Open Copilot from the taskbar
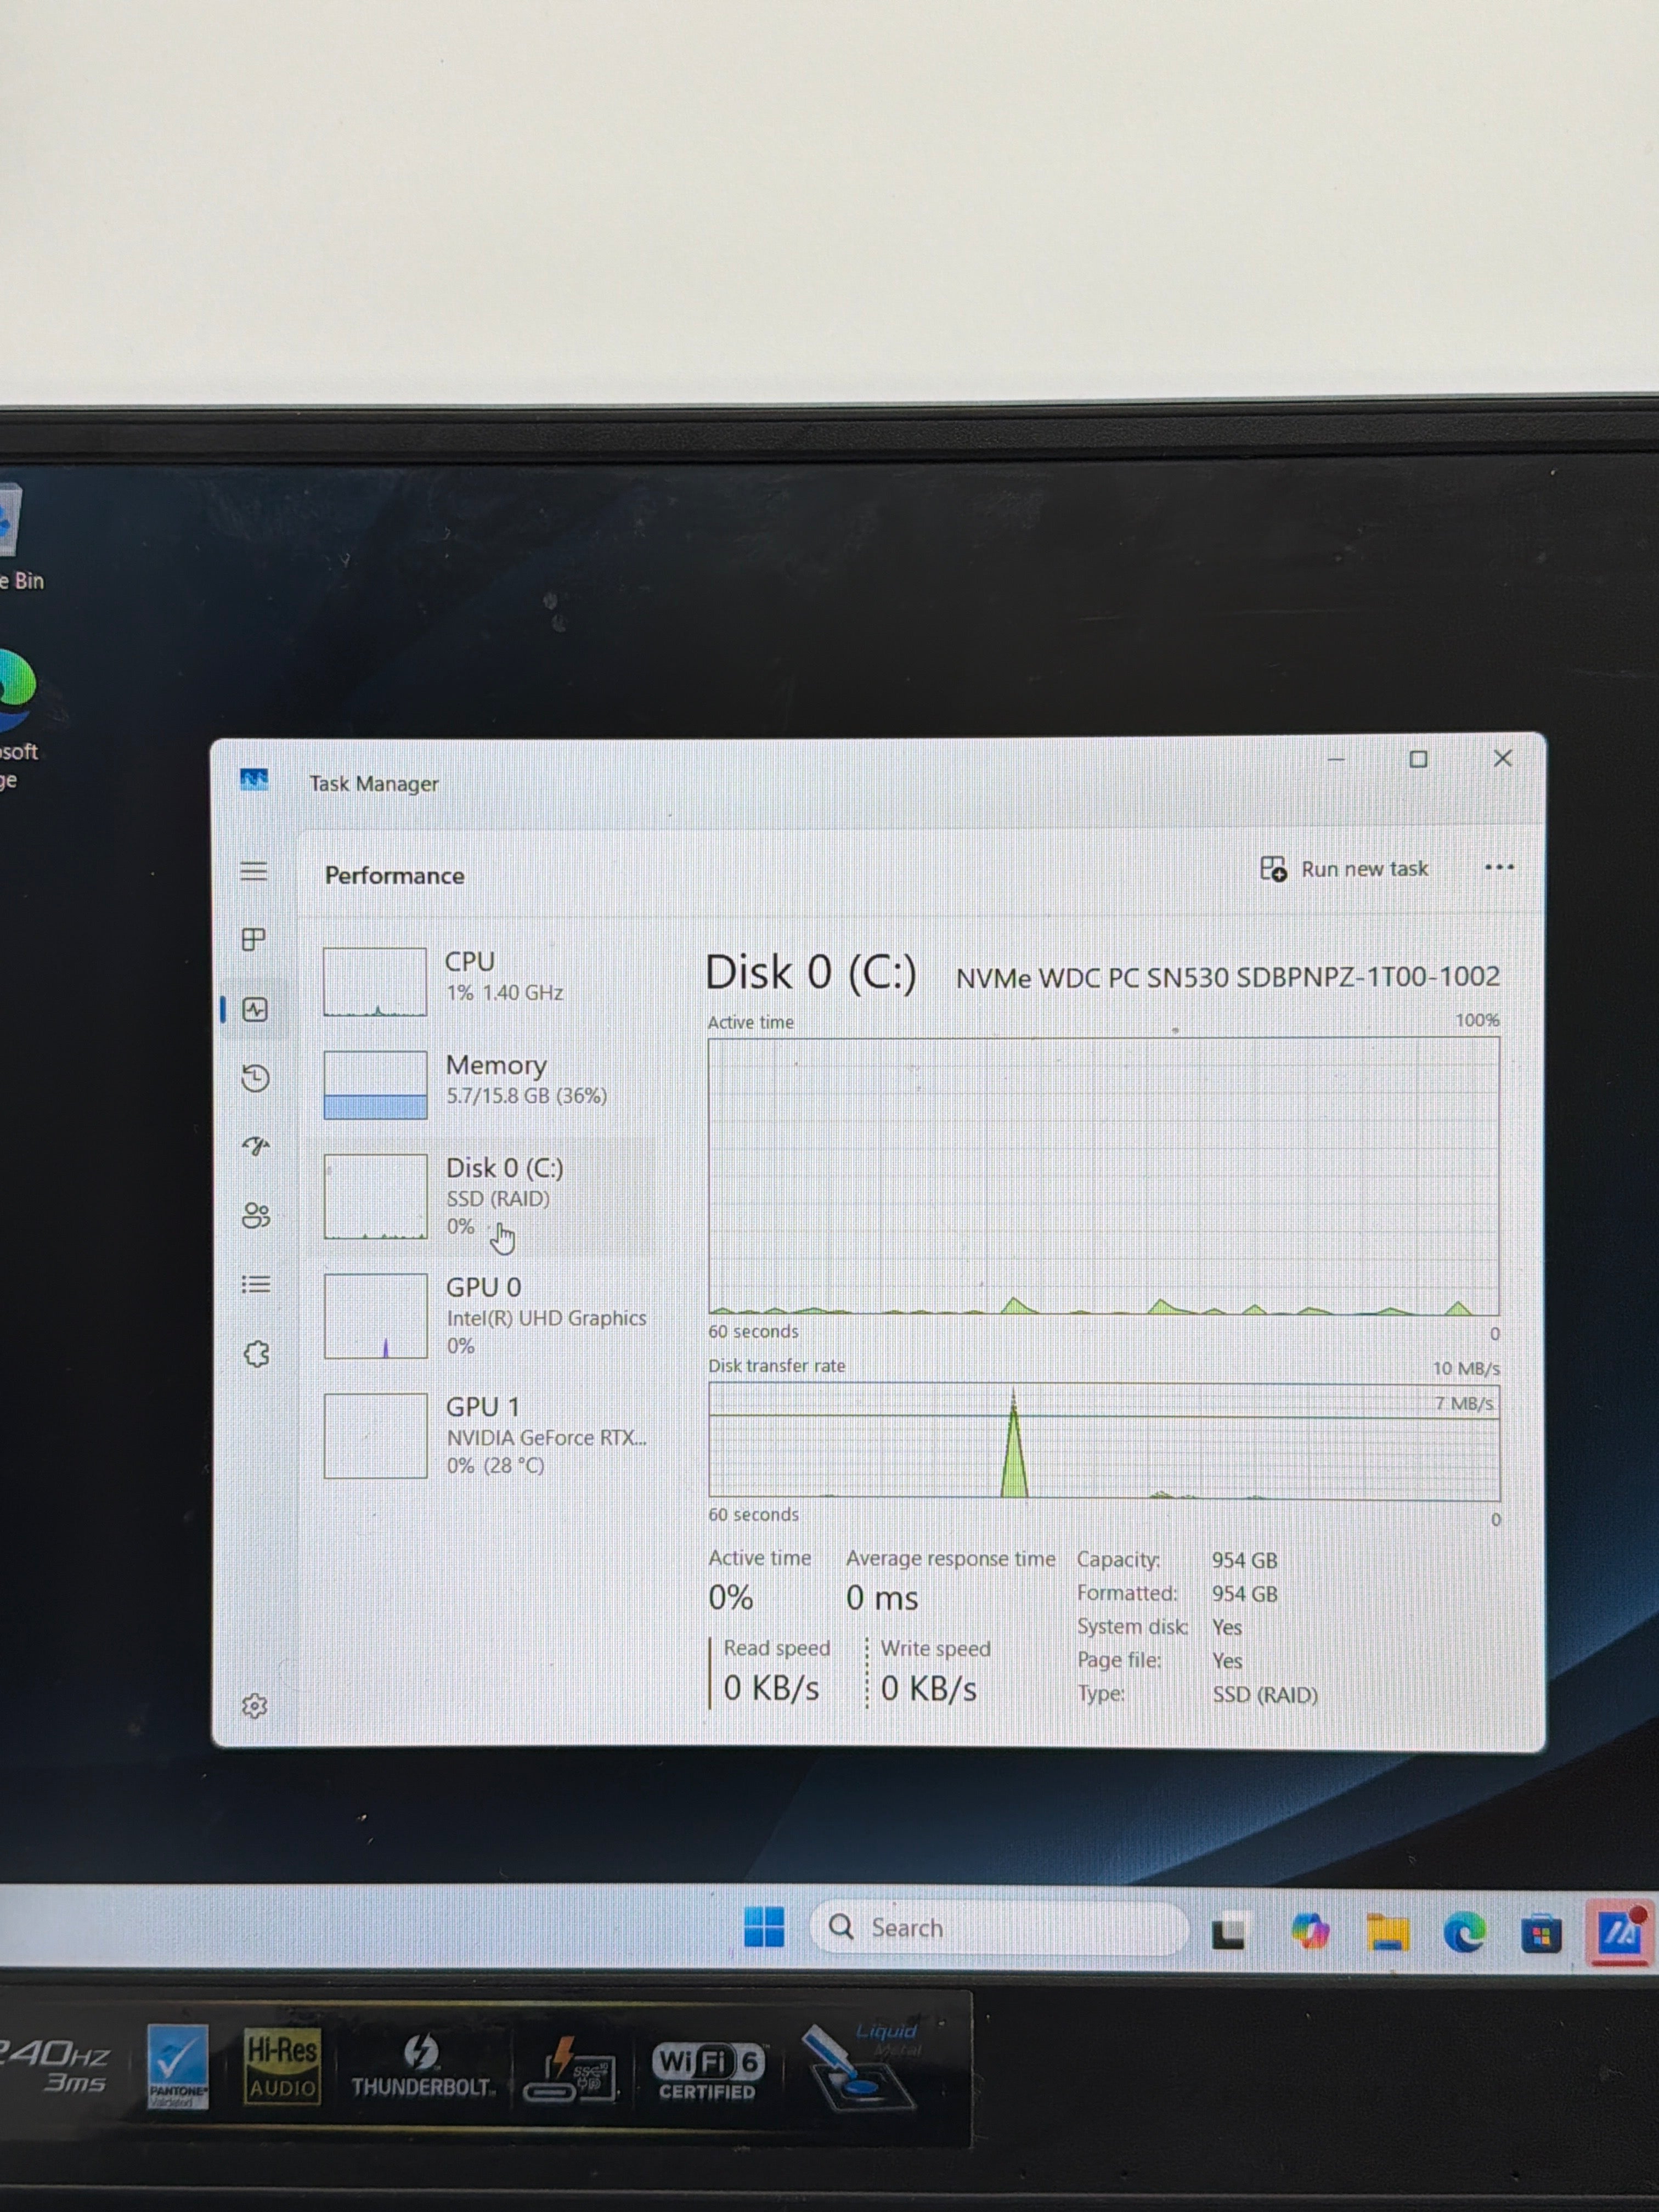Viewport: 1659px width, 2212px height. [1310, 1931]
